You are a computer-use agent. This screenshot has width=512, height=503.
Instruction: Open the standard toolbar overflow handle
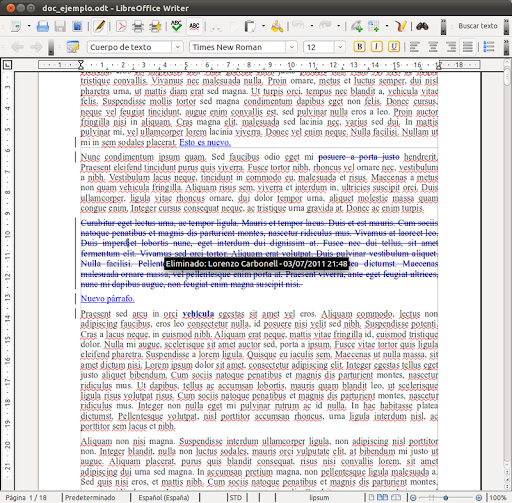pyautogui.click(x=443, y=27)
